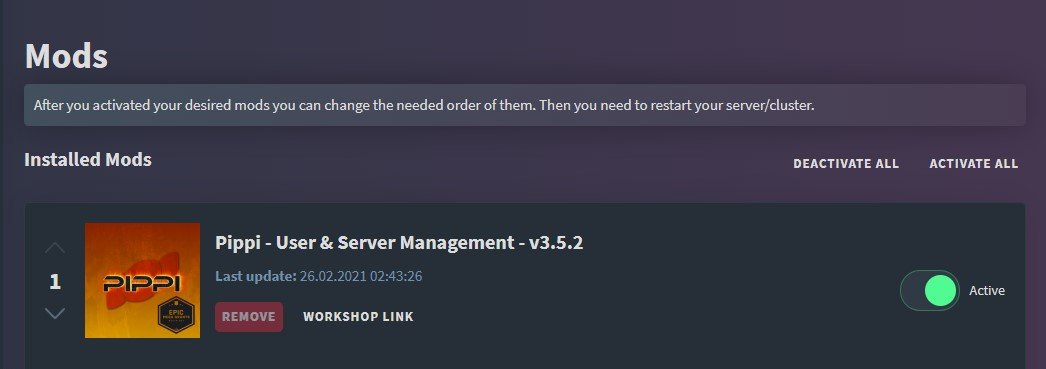Click the Mods page heading

[66, 56]
